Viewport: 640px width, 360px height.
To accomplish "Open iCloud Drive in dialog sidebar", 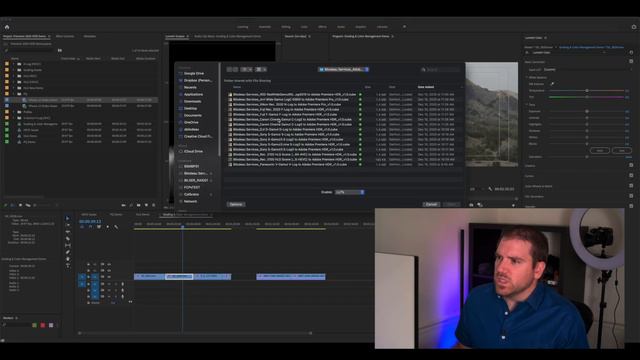I will (x=193, y=151).
